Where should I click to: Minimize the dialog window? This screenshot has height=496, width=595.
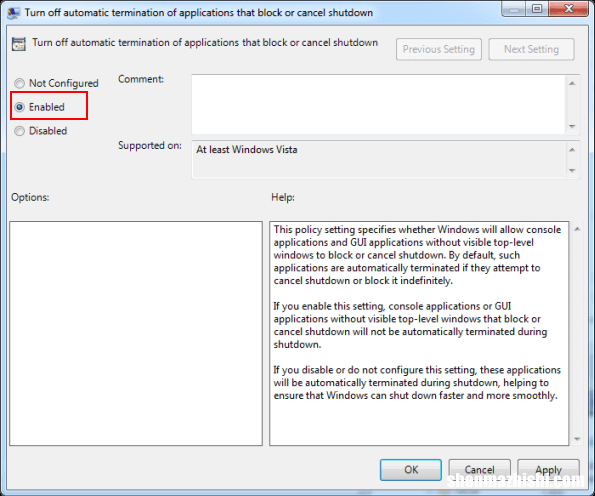(514, 9)
